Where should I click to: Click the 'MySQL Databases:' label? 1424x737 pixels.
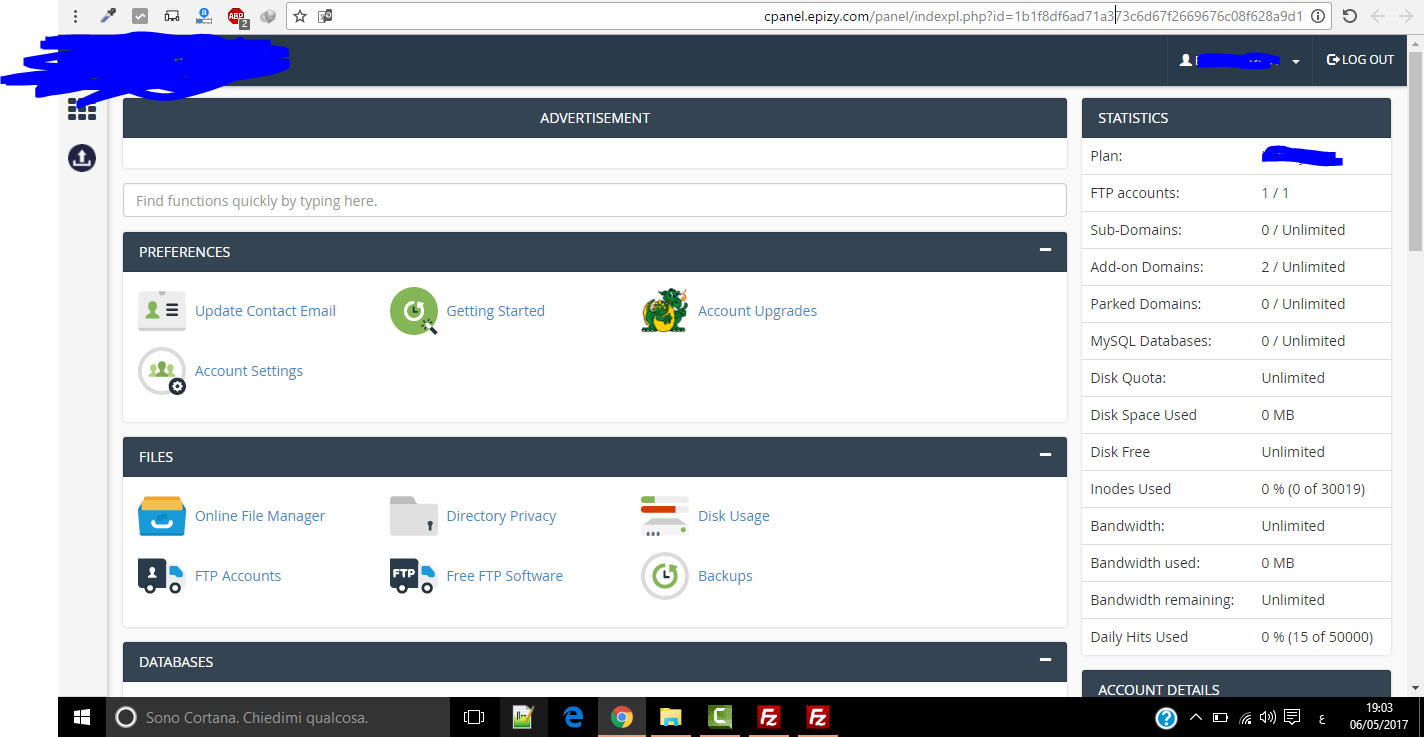[1150, 341]
